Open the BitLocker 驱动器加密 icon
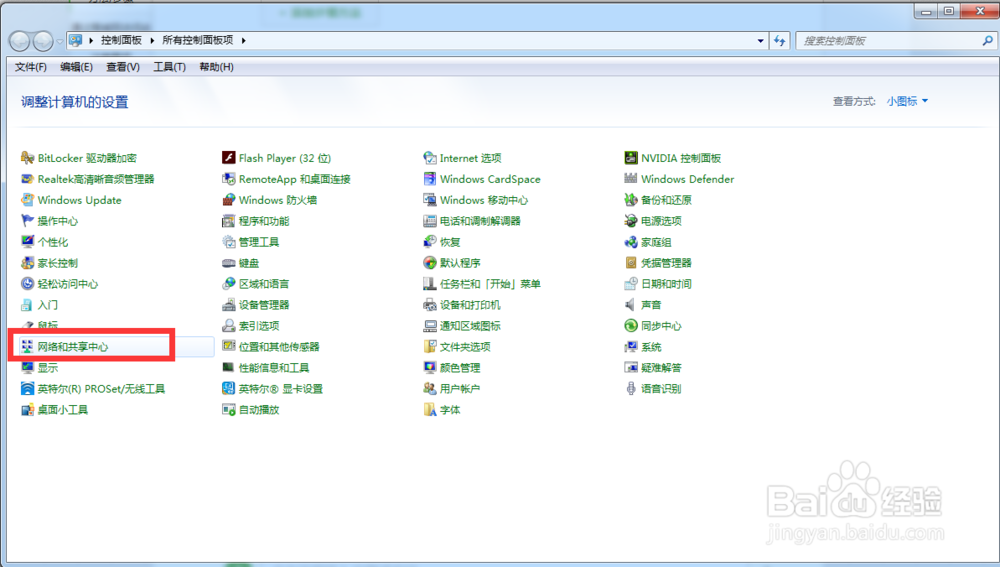This screenshot has width=1000, height=567. 28,158
